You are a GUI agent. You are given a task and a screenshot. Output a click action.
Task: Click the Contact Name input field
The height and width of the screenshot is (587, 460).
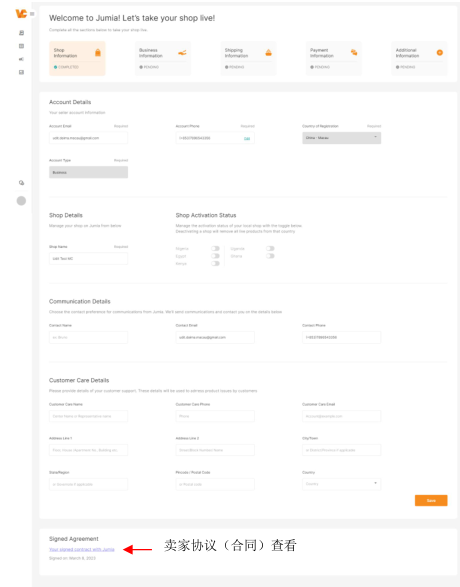pos(88,337)
